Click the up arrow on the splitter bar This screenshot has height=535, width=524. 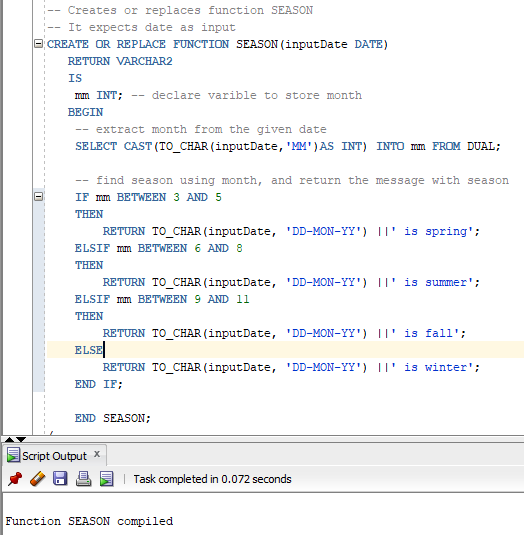click(x=9, y=439)
